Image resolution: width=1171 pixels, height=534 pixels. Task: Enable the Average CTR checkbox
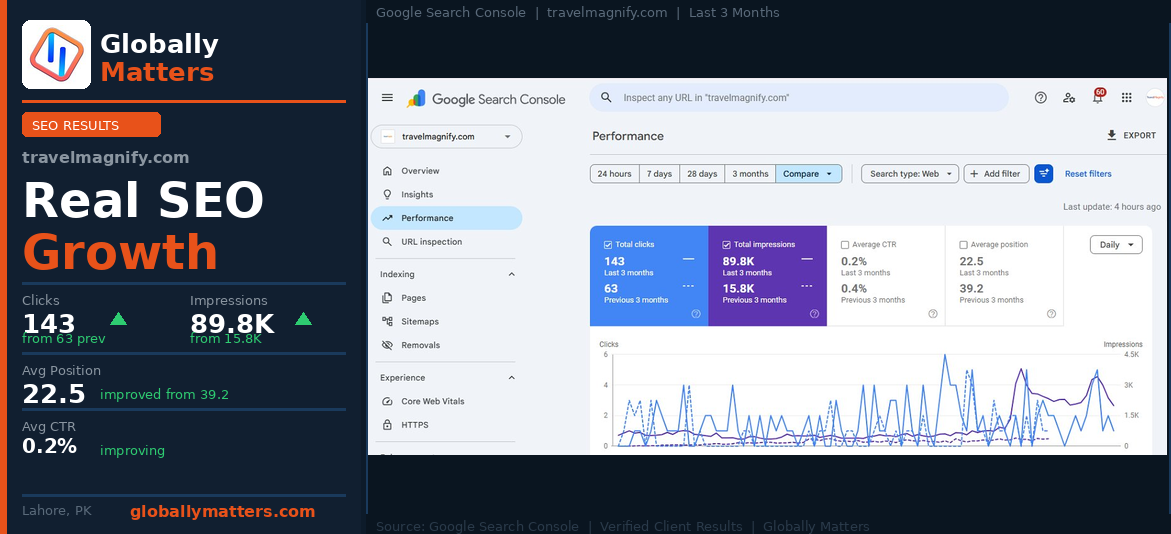845,244
